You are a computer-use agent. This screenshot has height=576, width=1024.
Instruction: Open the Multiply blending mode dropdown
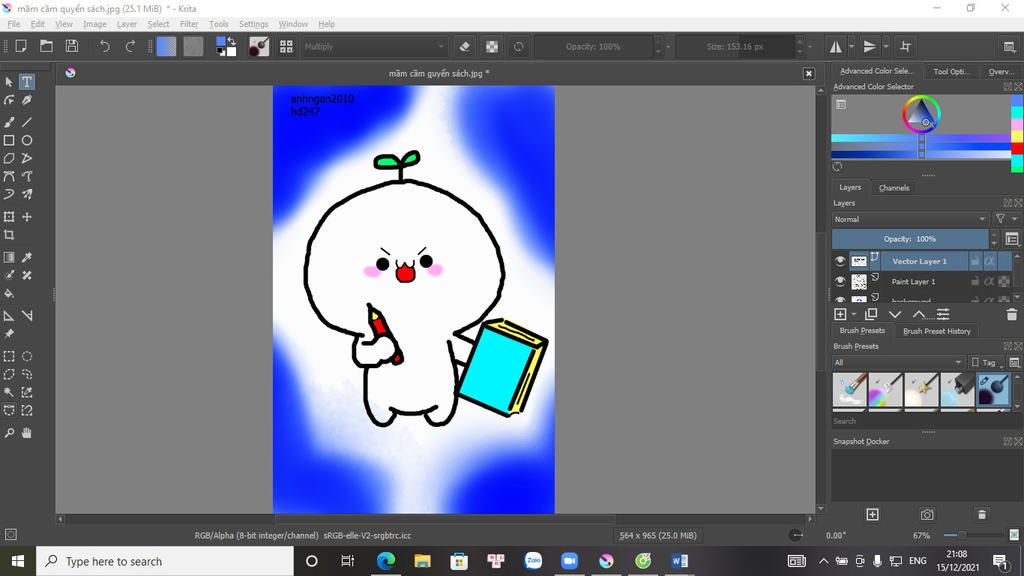pos(374,46)
